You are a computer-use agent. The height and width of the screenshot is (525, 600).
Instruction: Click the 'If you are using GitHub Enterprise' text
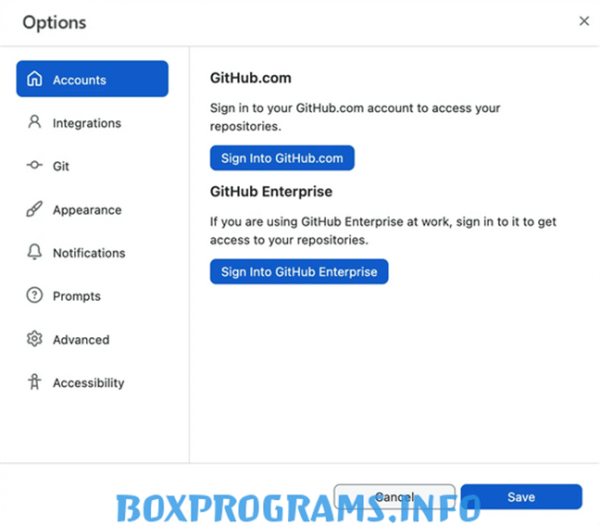(383, 231)
